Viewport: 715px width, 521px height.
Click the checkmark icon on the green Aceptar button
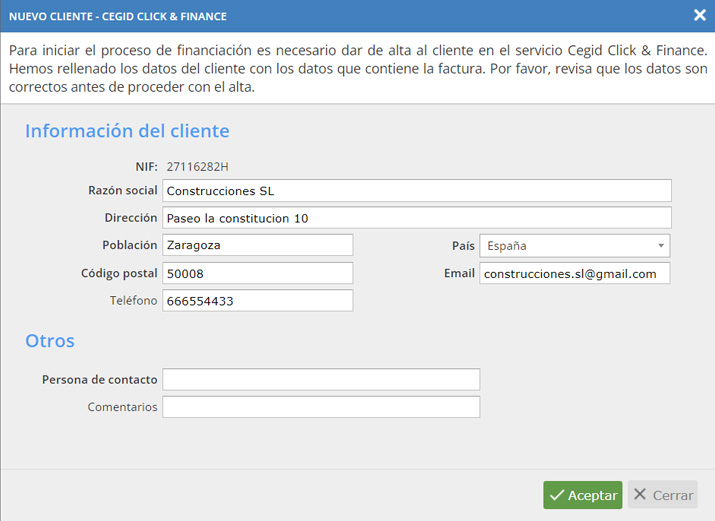point(557,495)
